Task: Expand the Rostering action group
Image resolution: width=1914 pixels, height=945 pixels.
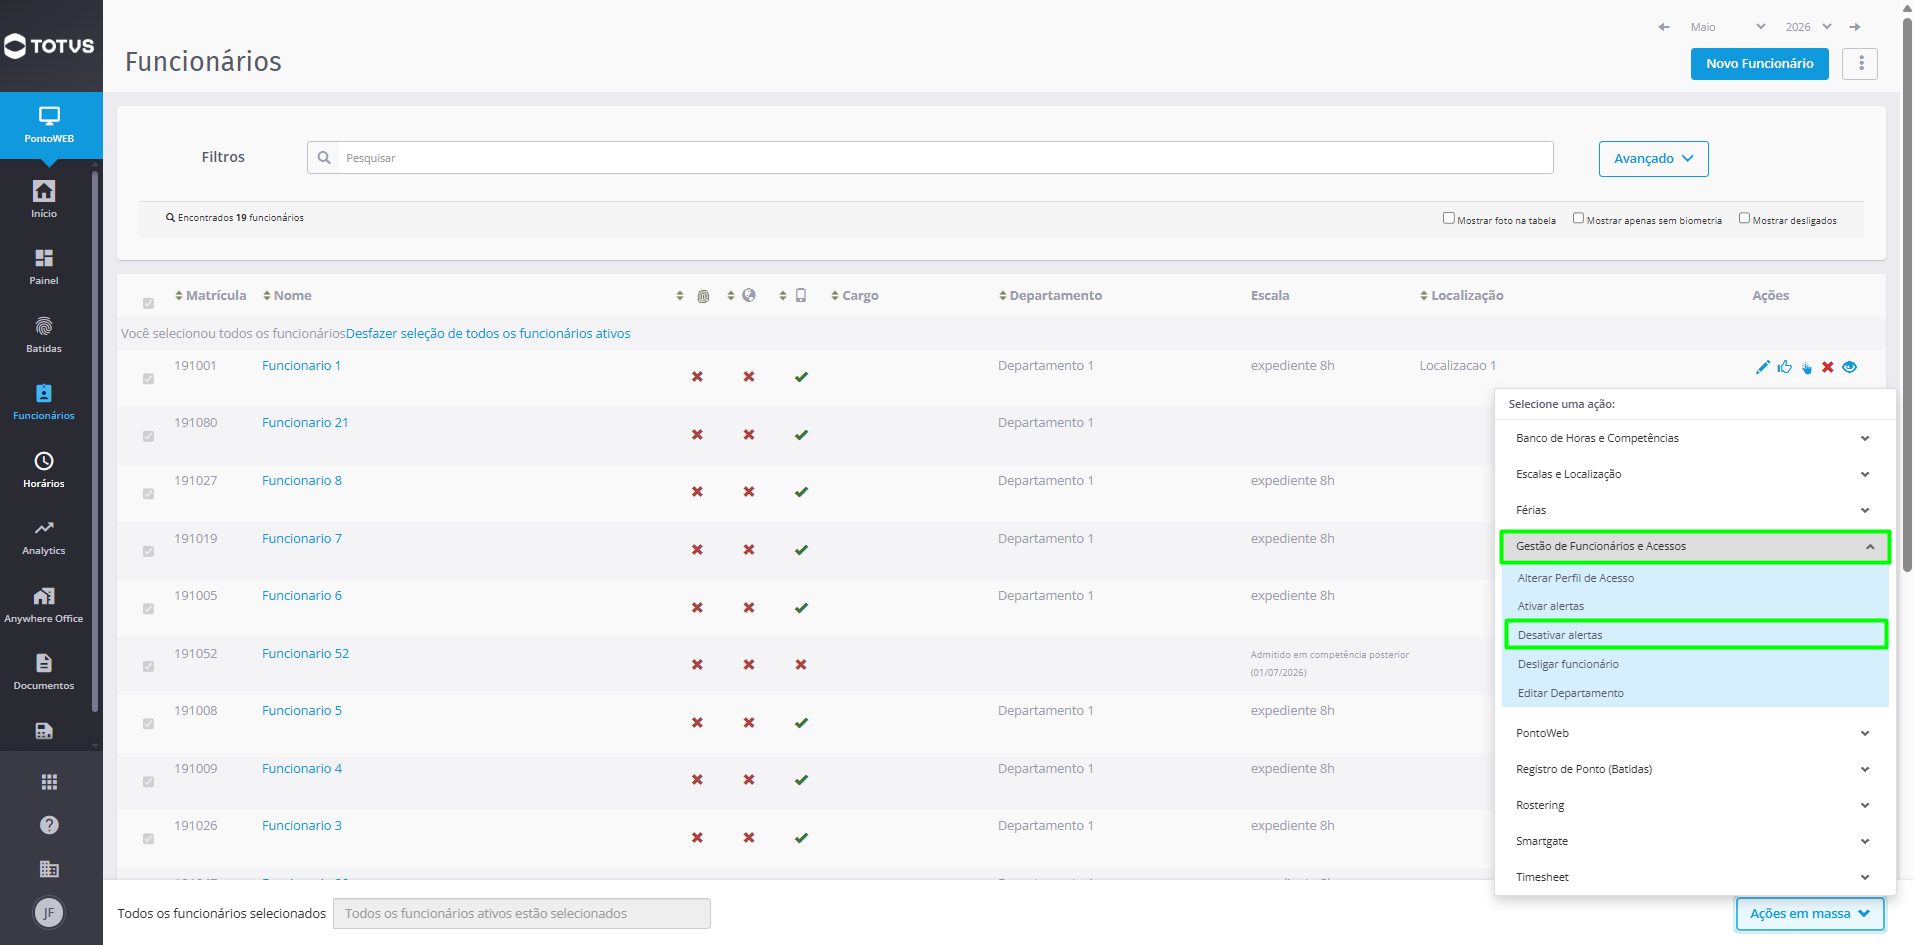Action: point(1694,805)
